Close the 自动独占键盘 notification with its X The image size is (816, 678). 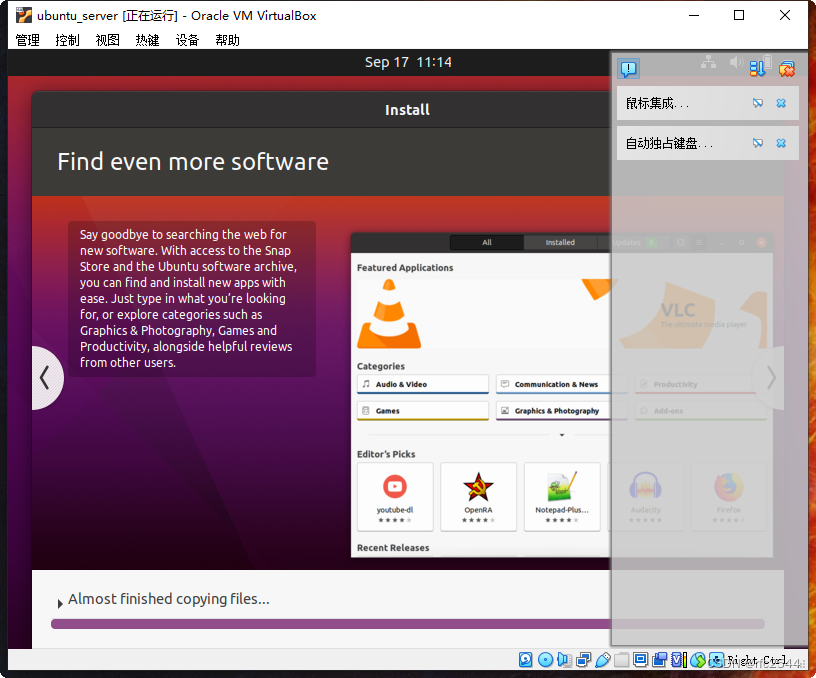(781, 143)
